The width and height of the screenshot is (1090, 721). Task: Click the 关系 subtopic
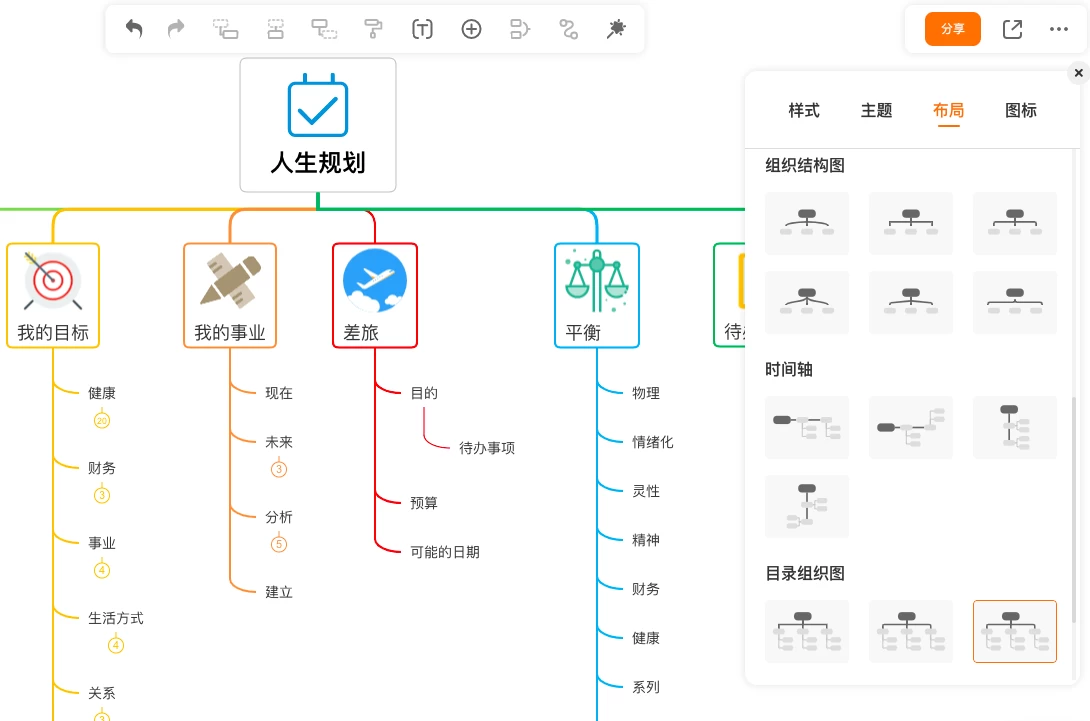(101, 693)
